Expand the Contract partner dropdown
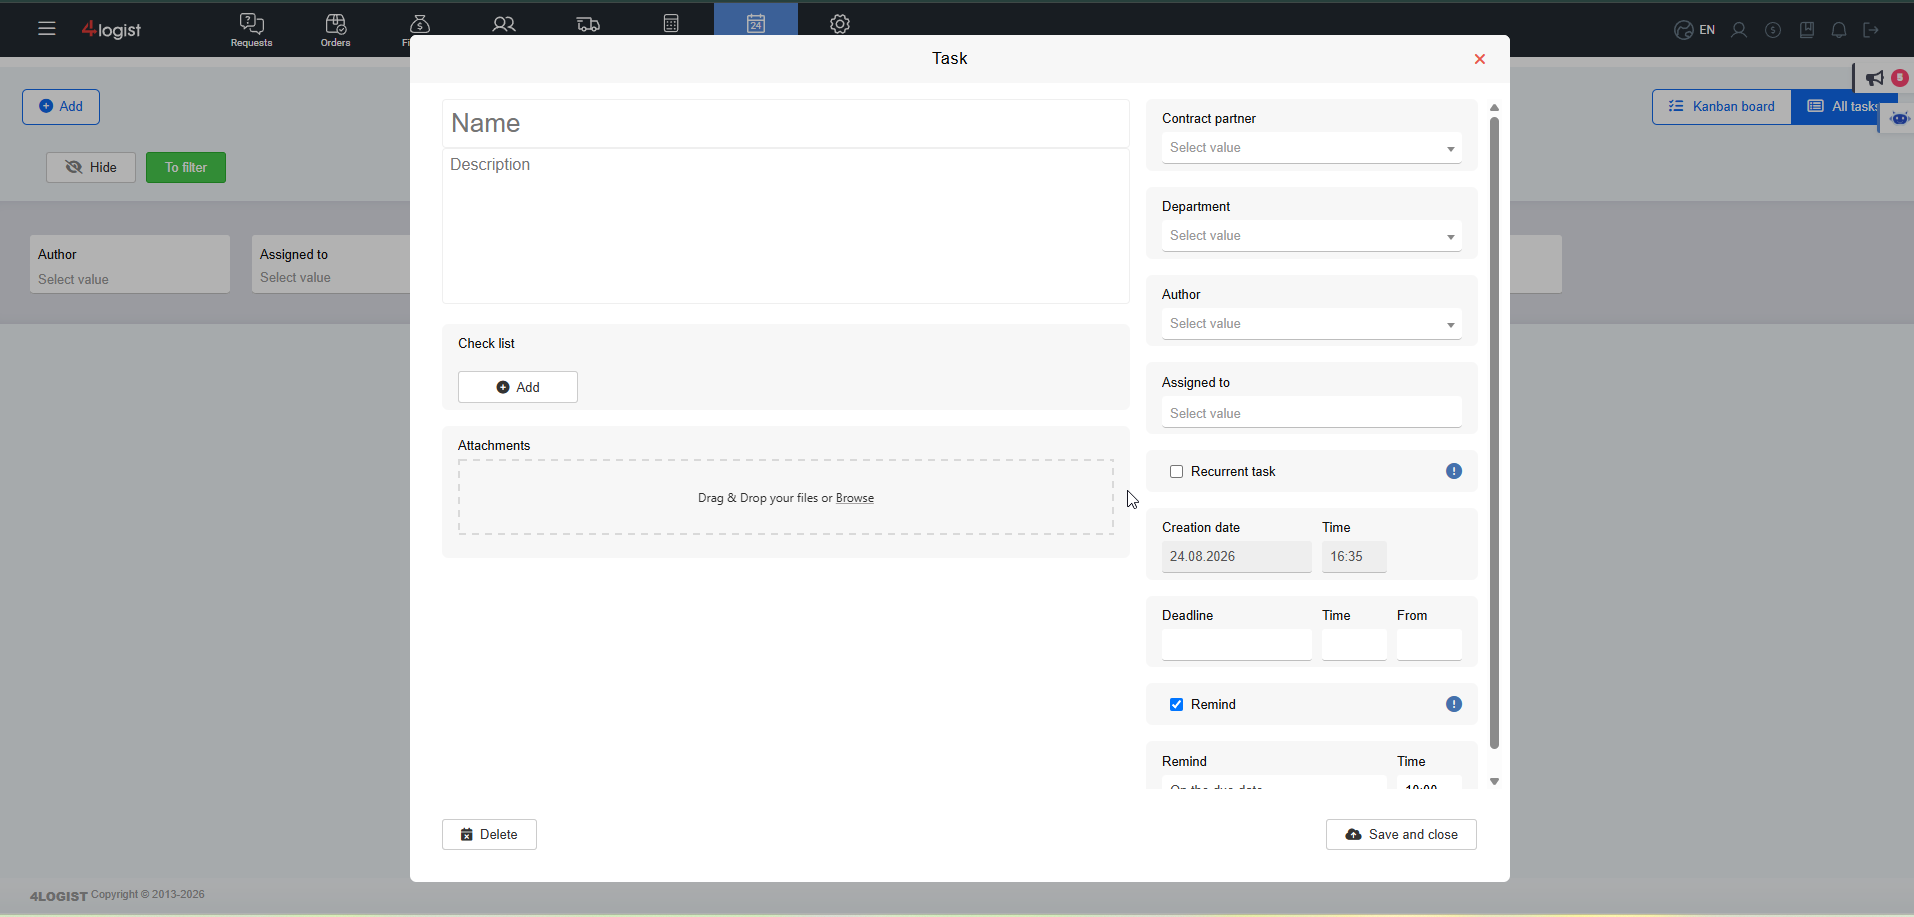This screenshot has height=917, width=1914. point(1312,148)
